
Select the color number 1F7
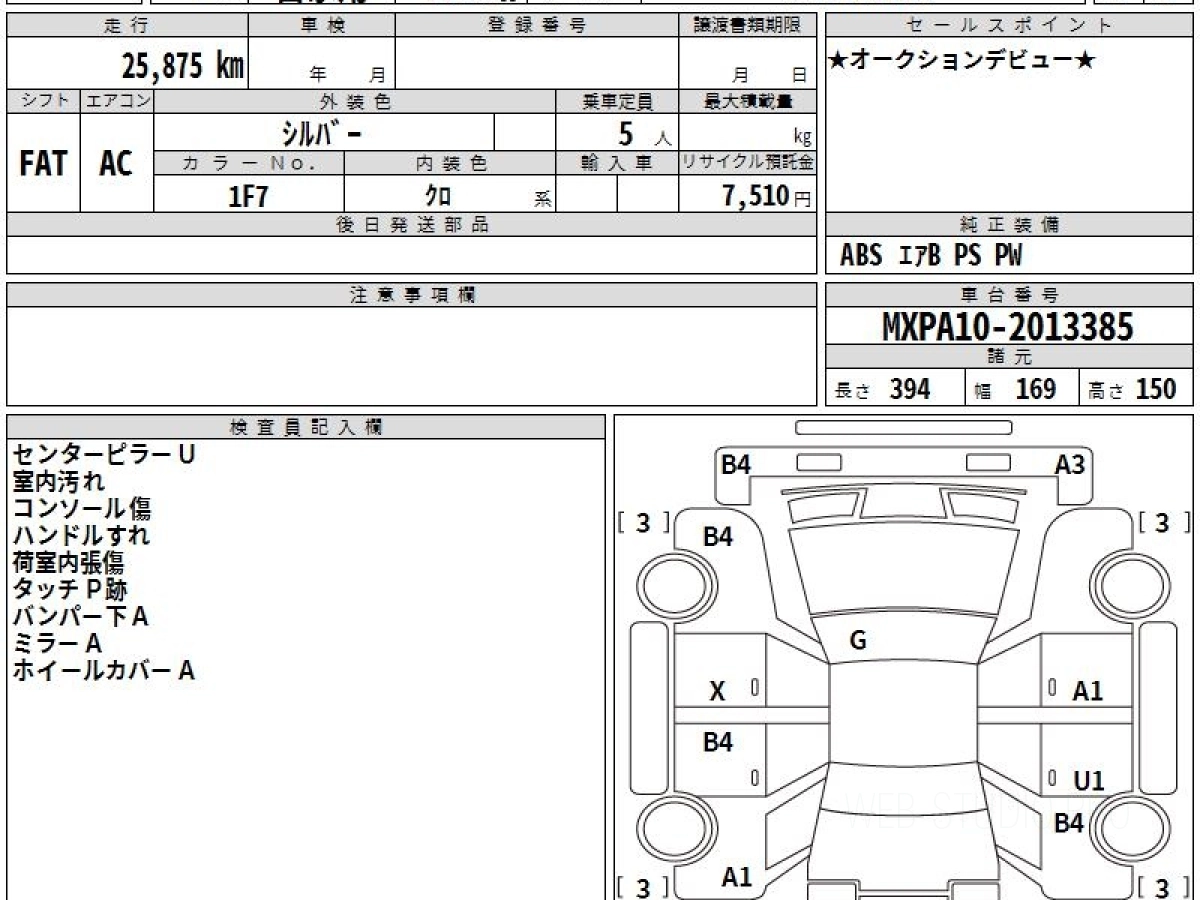click(x=248, y=196)
